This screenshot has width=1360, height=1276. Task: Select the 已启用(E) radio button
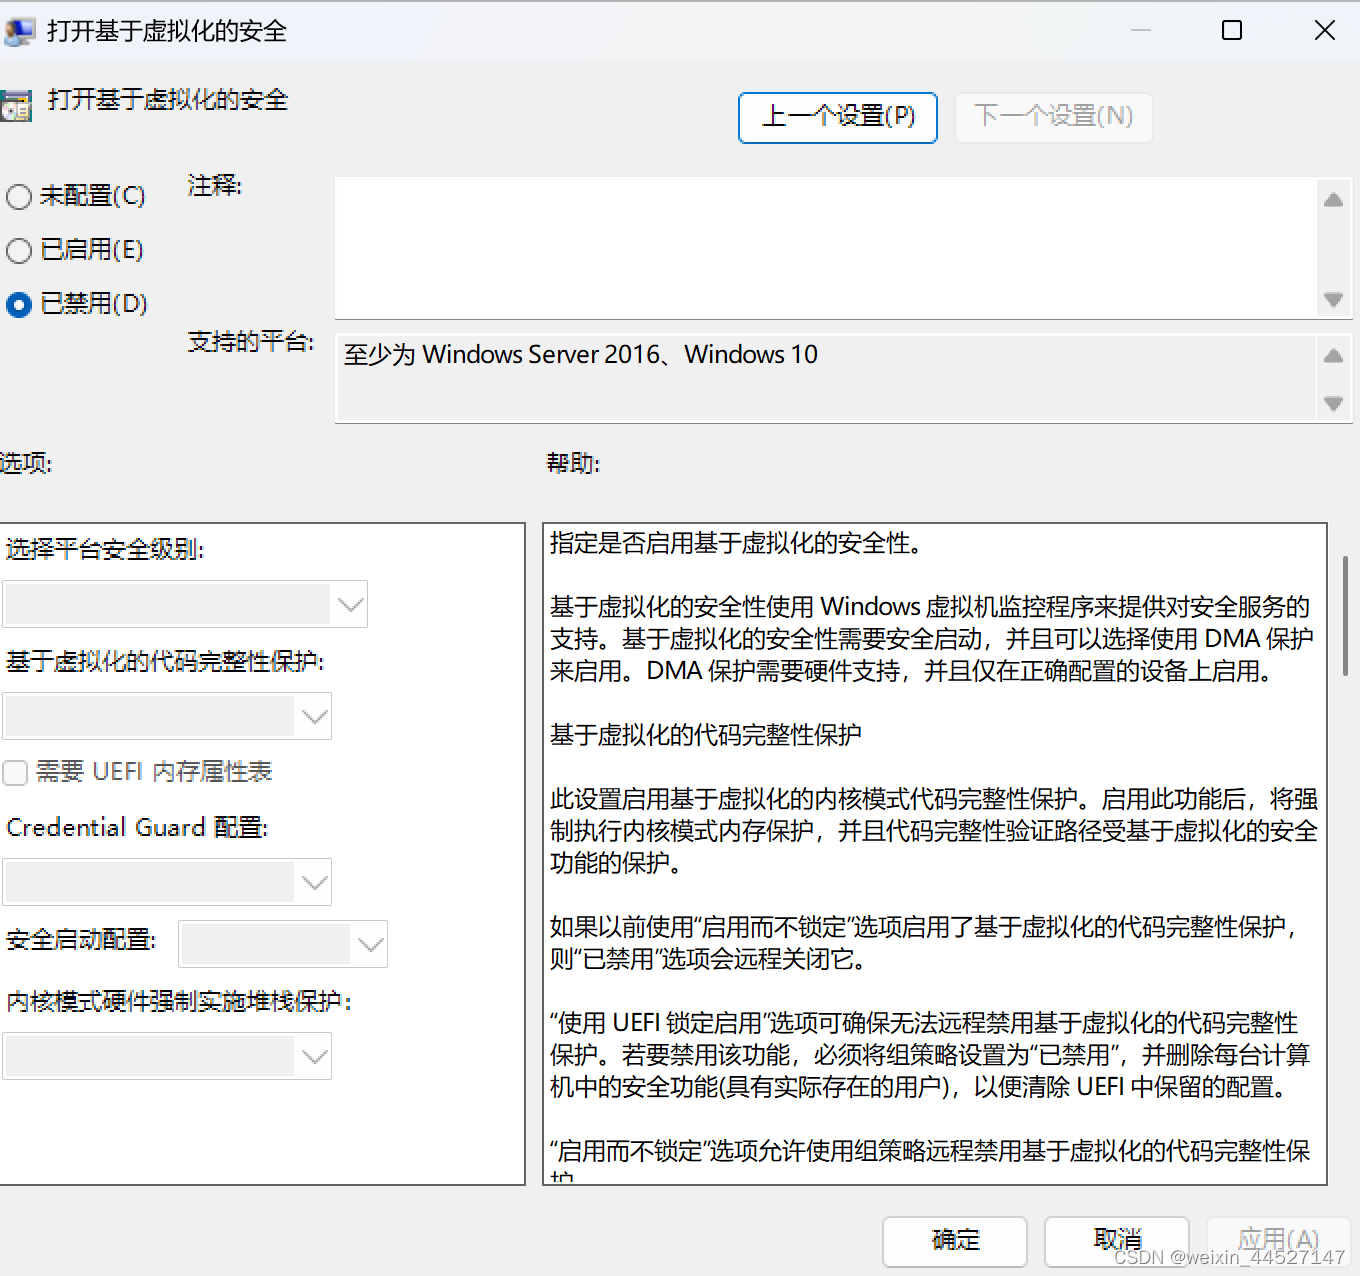pos(18,251)
